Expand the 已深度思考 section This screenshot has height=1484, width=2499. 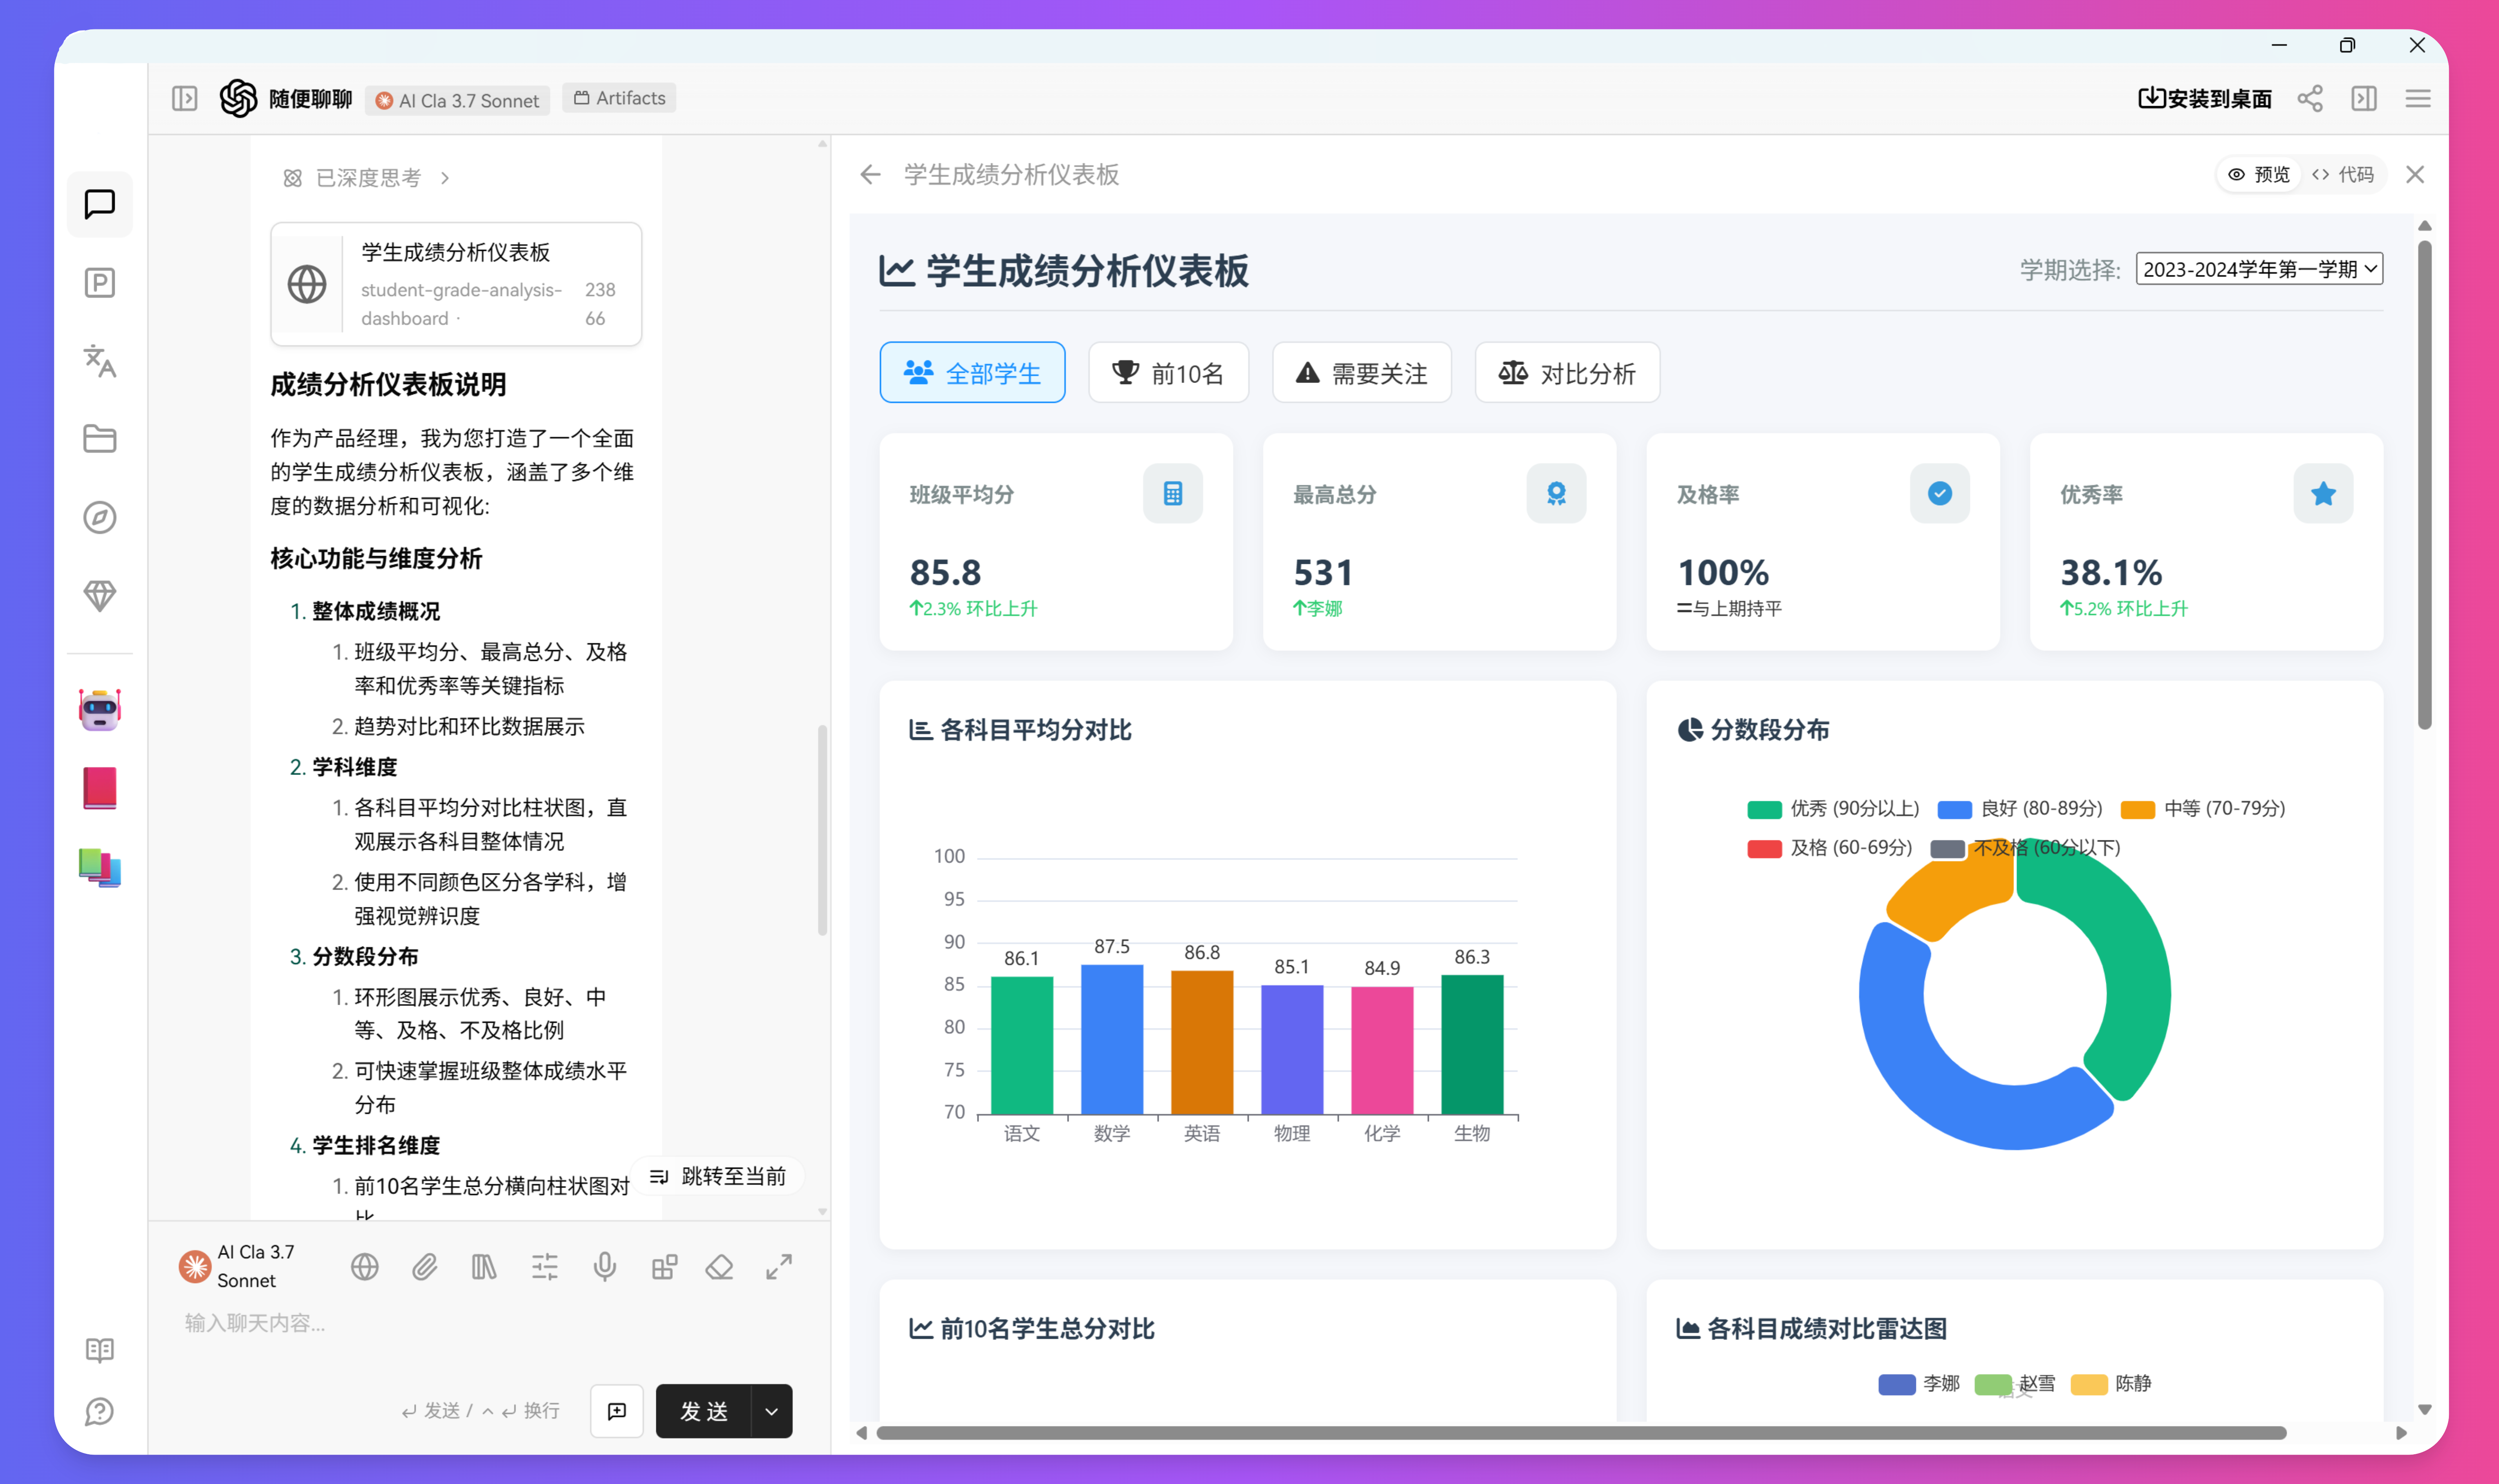(x=366, y=178)
